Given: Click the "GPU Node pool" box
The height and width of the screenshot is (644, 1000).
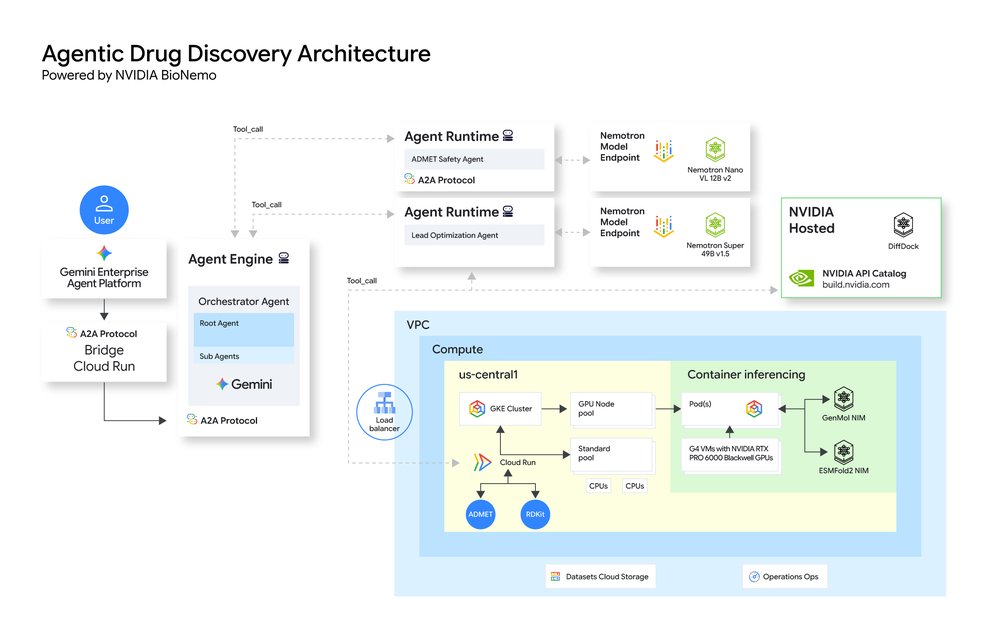Looking at the screenshot, I should tap(612, 409).
